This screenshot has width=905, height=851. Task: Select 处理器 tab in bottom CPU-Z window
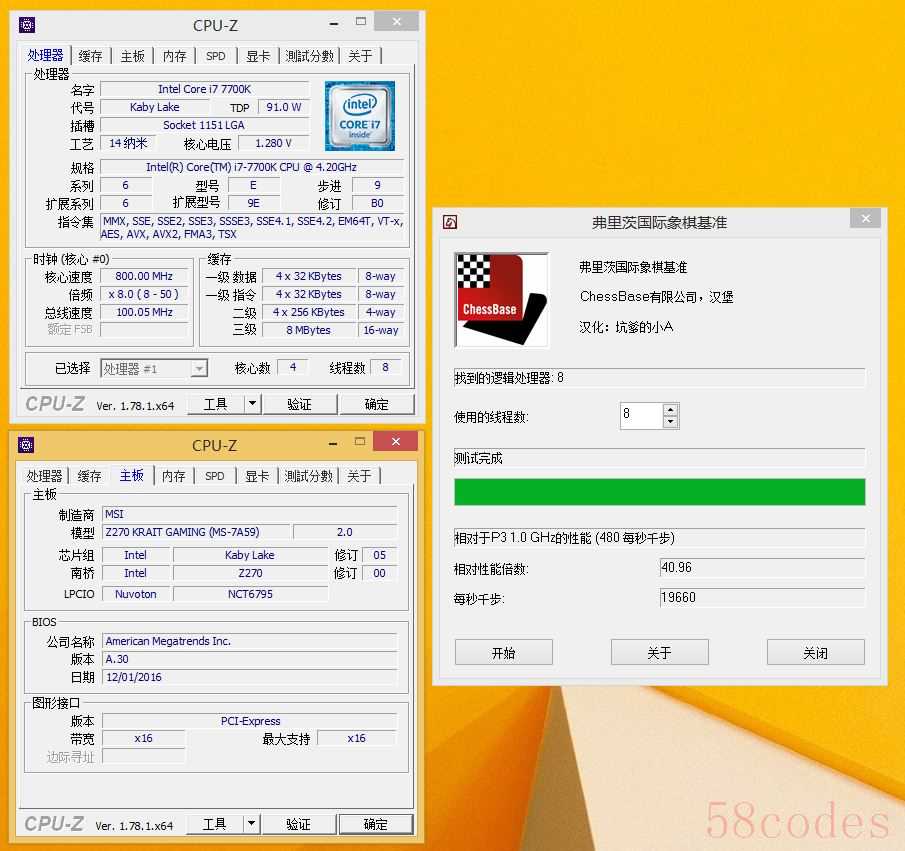[x=44, y=476]
